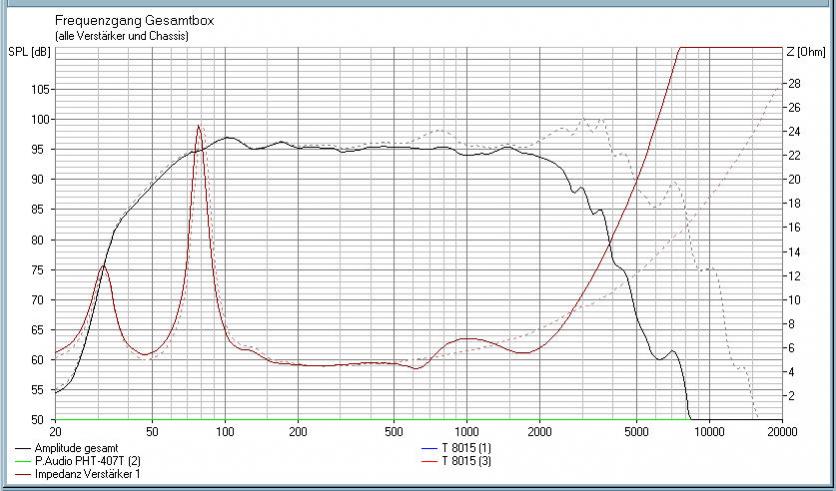
Task: Click the impedance axis value 22
Action: point(795,156)
